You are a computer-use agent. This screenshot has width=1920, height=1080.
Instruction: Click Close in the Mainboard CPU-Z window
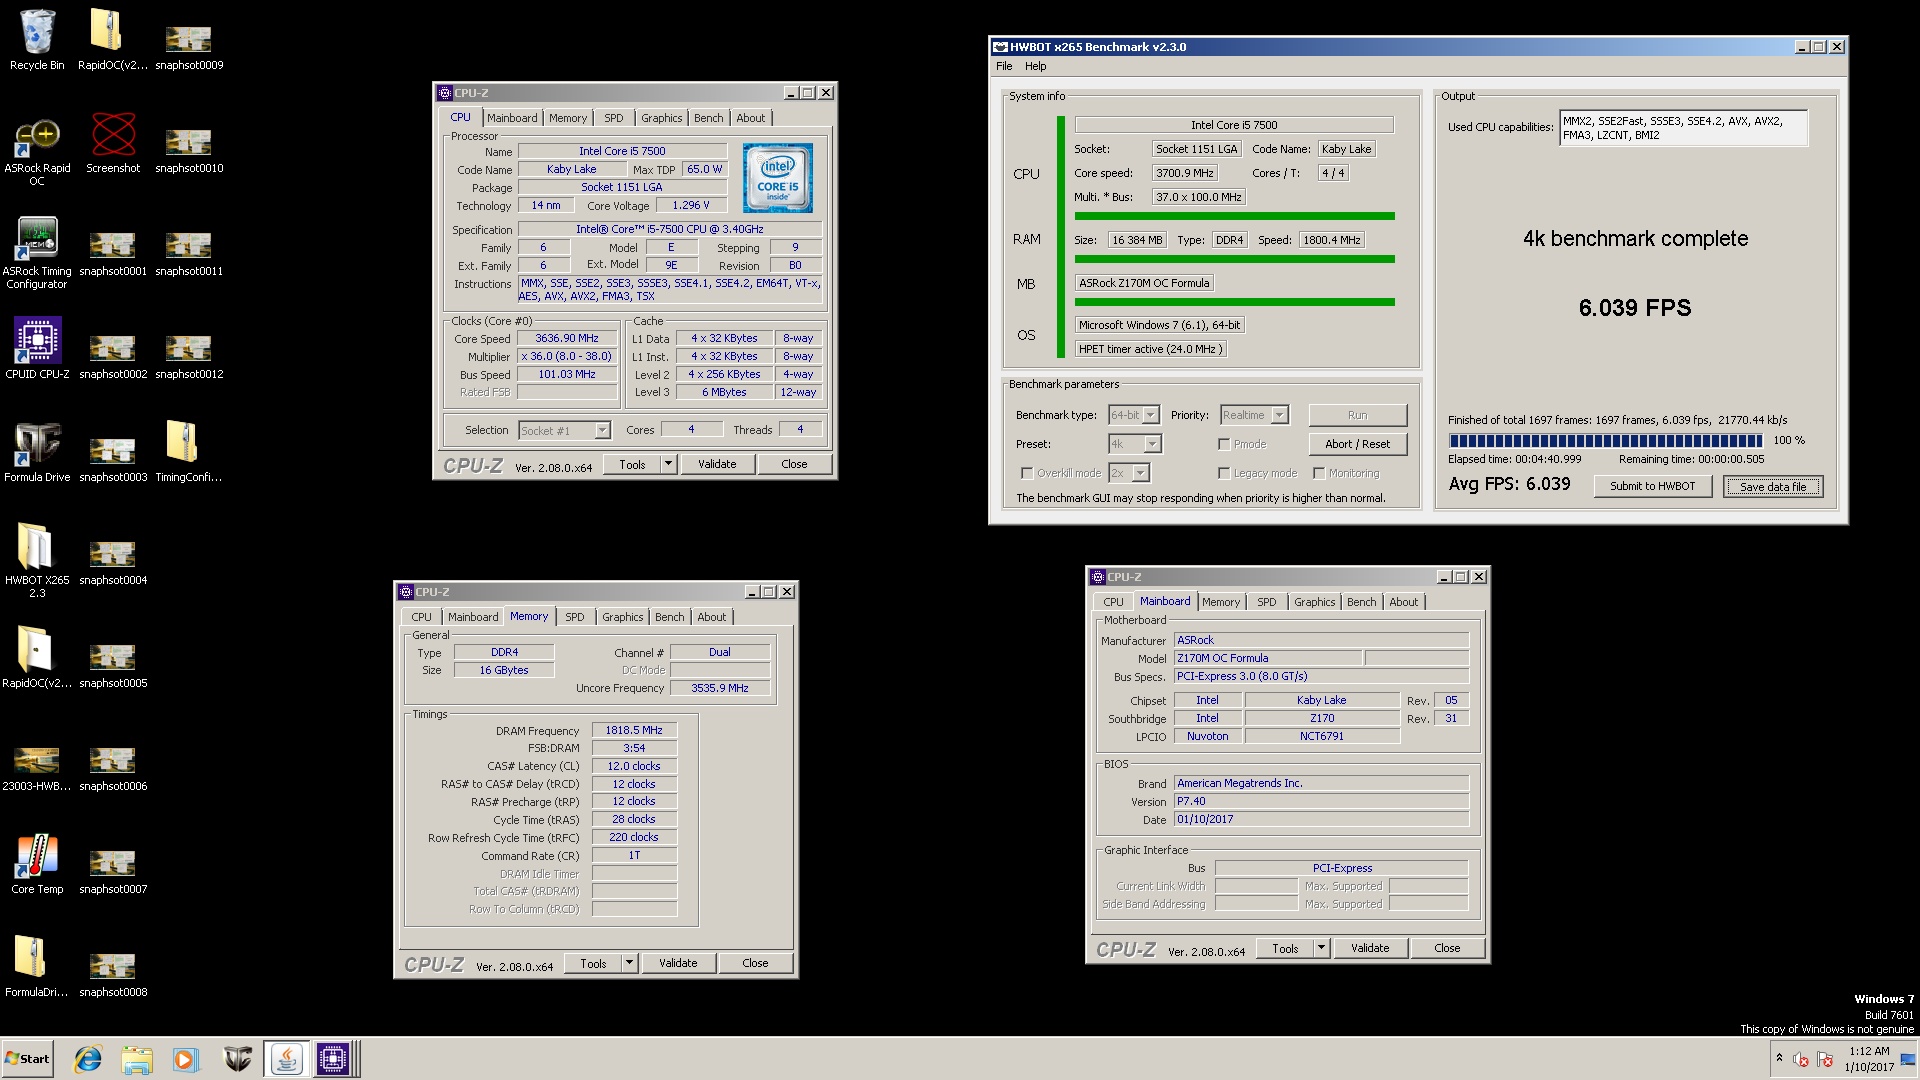[1447, 948]
